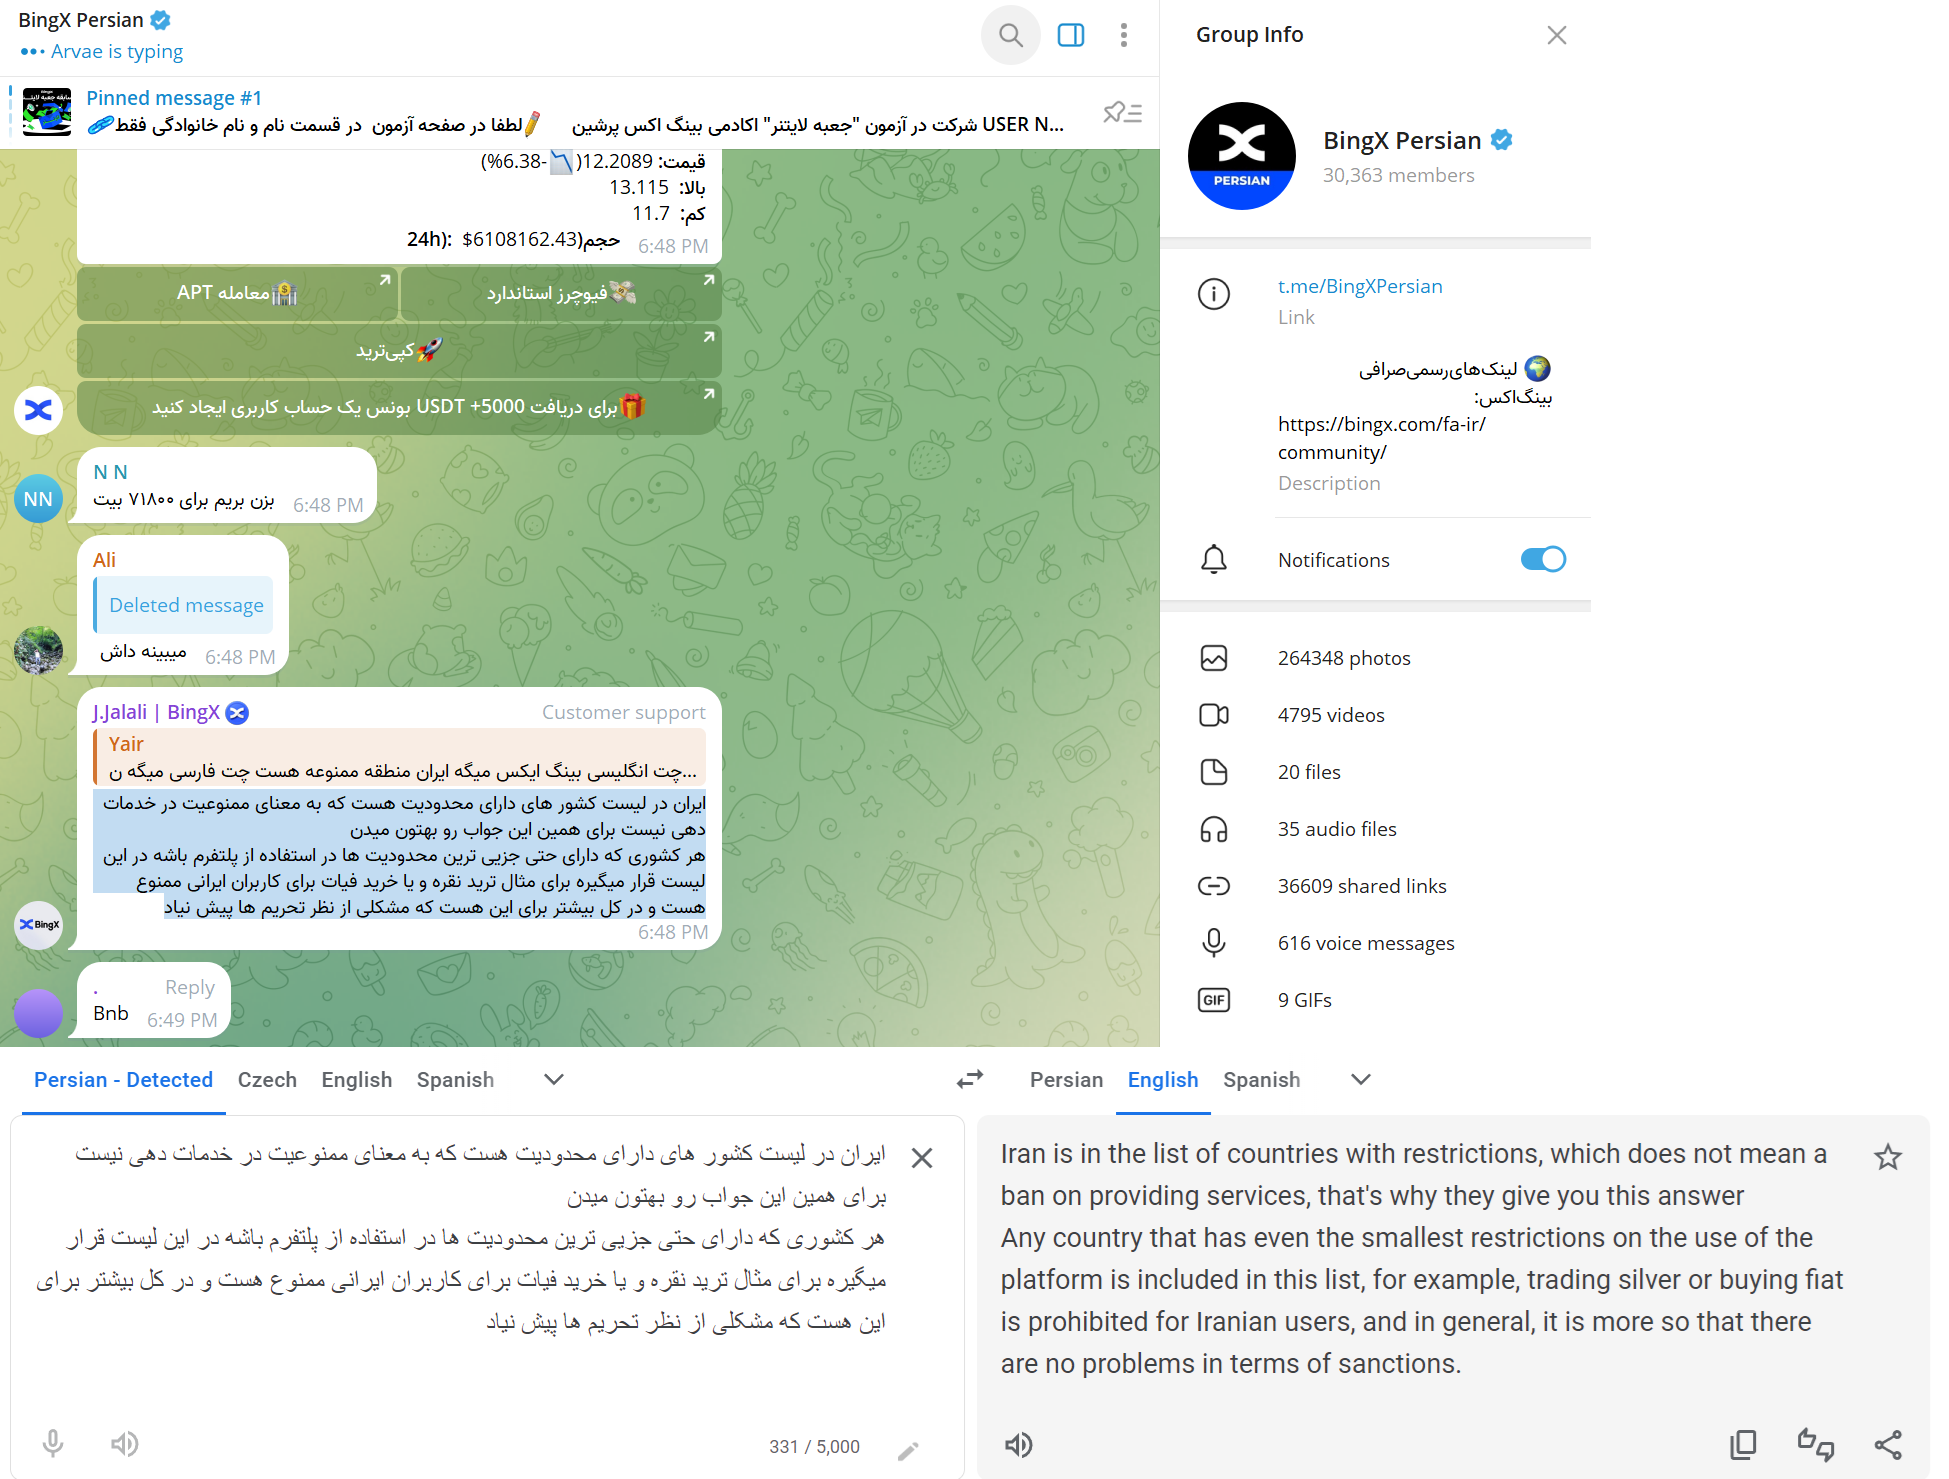Viewport: 1949px width, 1479px height.
Task: Select the Persian translation tab
Action: [x=1067, y=1080]
